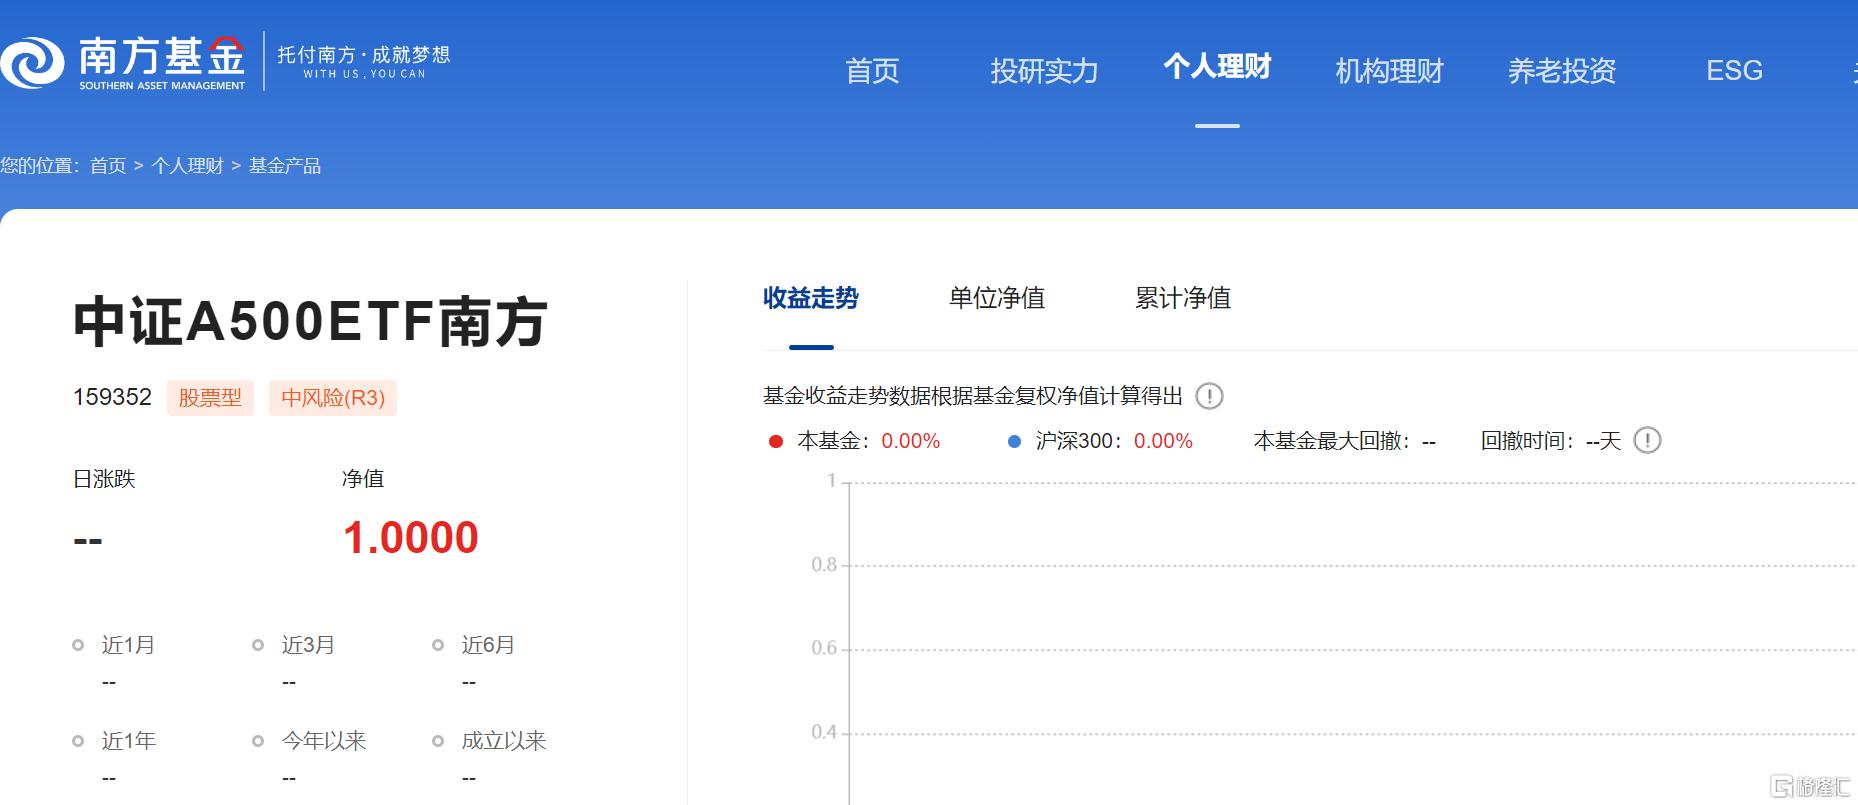The image size is (1858, 805).
Task: Click the 日涨跌 label
Action: tap(104, 479)
